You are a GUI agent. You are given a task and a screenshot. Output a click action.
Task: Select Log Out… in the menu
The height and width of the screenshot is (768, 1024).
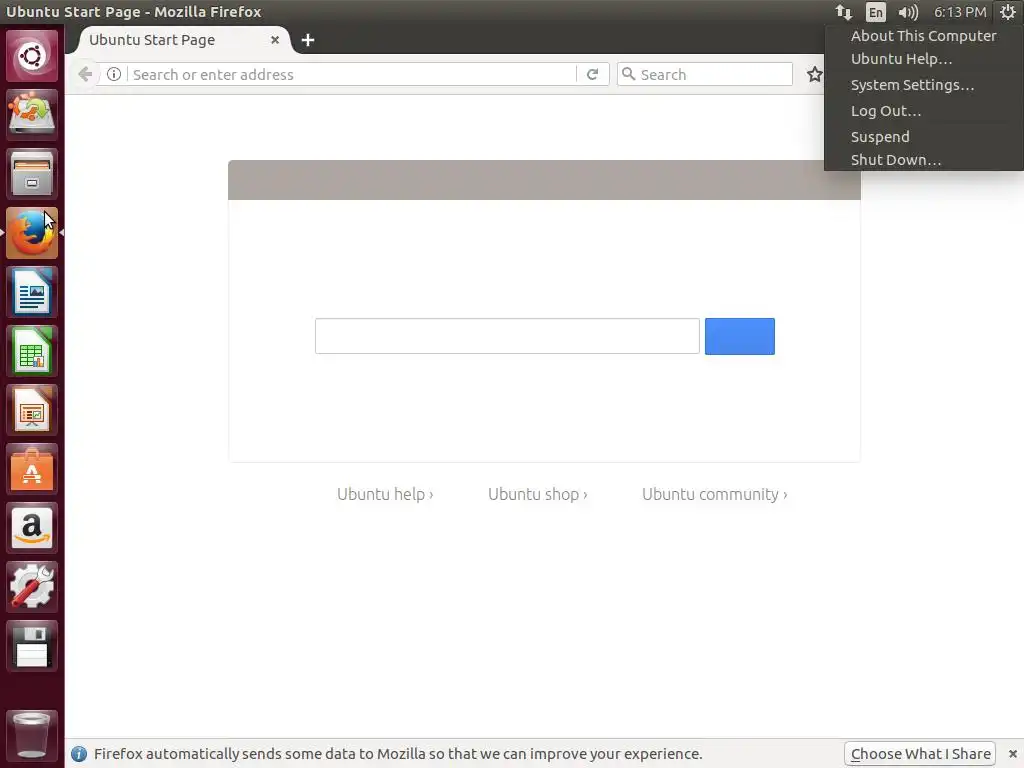pos(923,111)
